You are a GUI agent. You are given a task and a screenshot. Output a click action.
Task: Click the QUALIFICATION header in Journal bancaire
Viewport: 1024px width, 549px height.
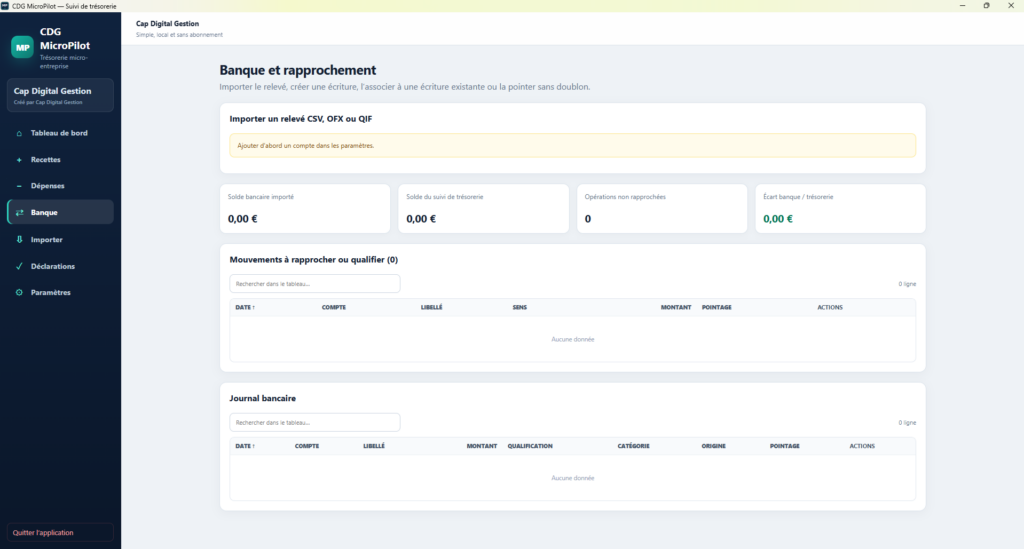(x=530, y=447)
